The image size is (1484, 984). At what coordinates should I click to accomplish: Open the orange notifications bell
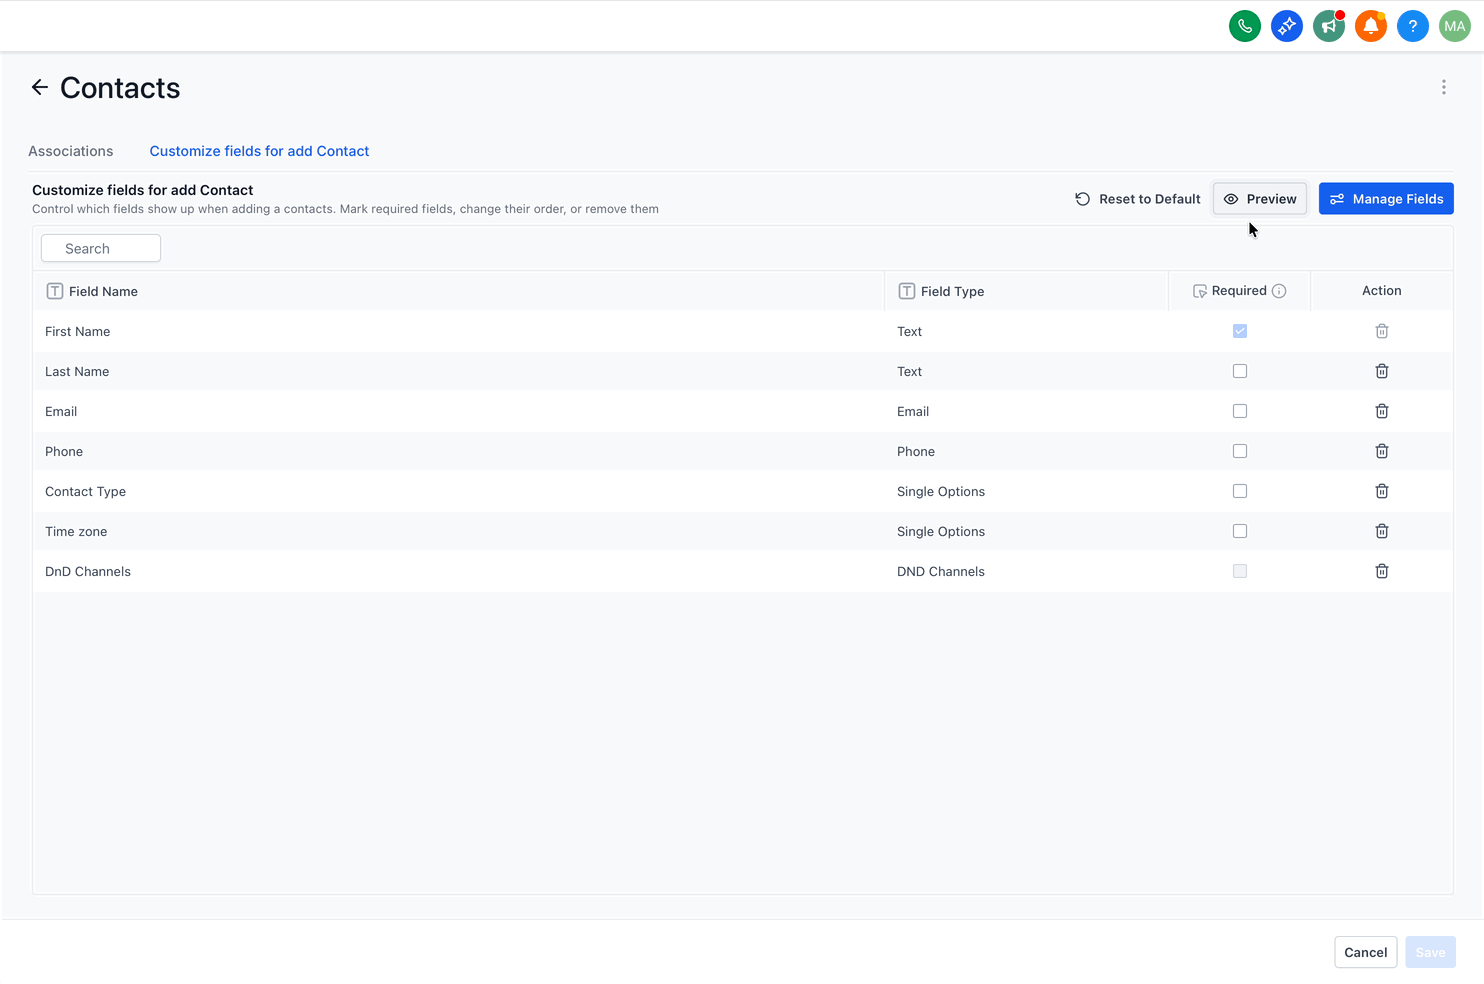click(x=1371, y=26)
